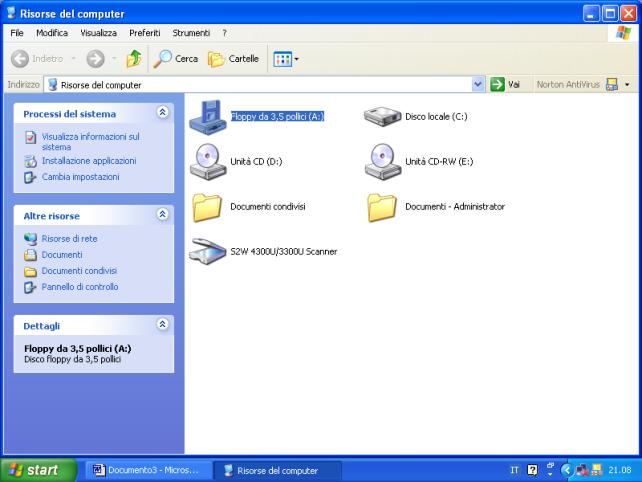Click the window title bar computer icon
Viewport: 642px width, 482px height.
[x=11, y=13]
